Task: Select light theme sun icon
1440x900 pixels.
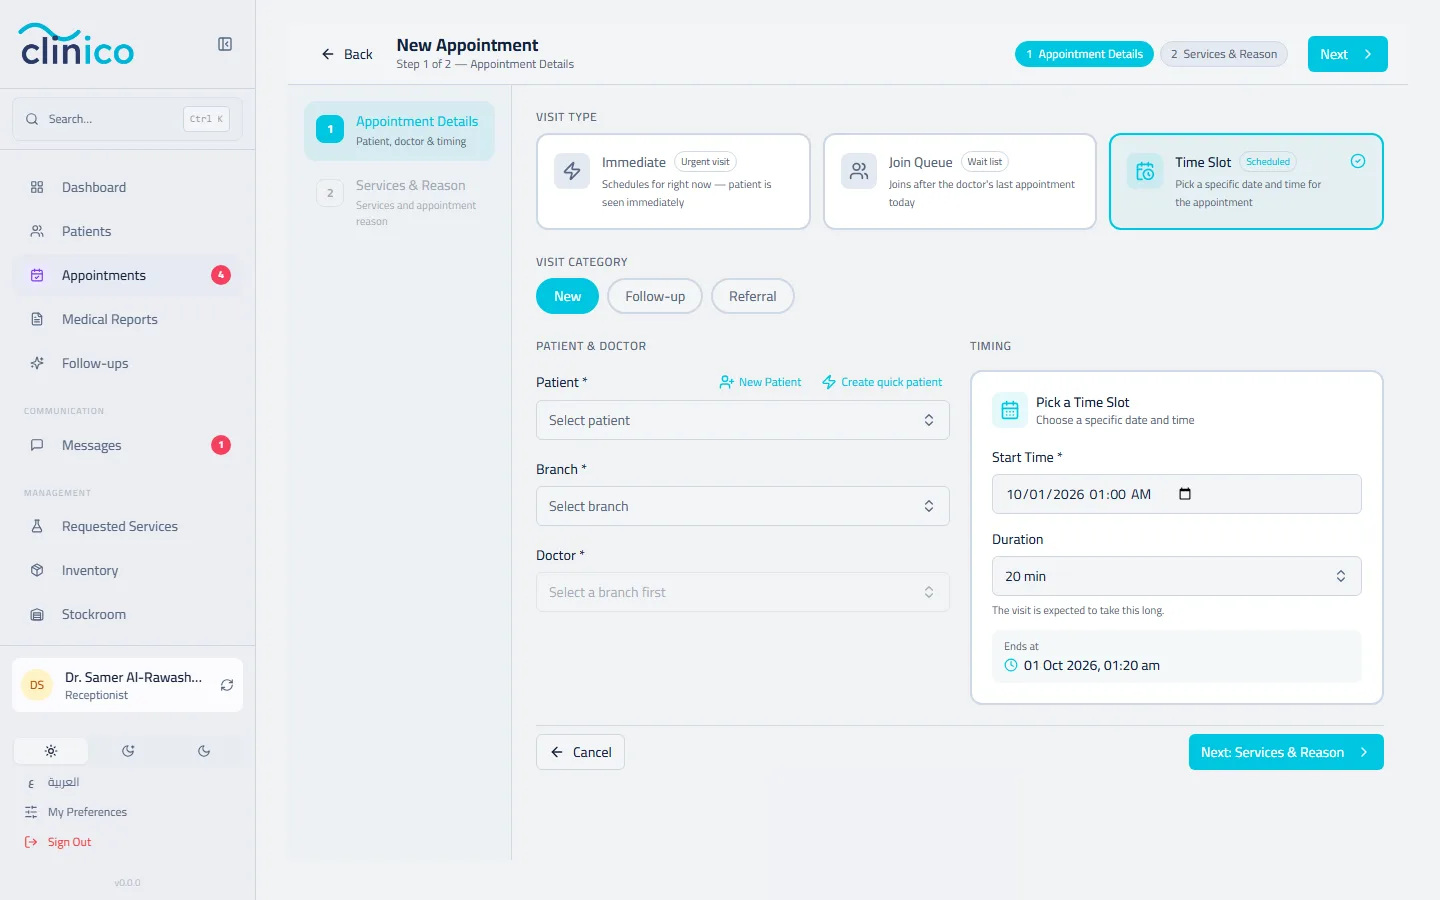Action: point(51,751)
